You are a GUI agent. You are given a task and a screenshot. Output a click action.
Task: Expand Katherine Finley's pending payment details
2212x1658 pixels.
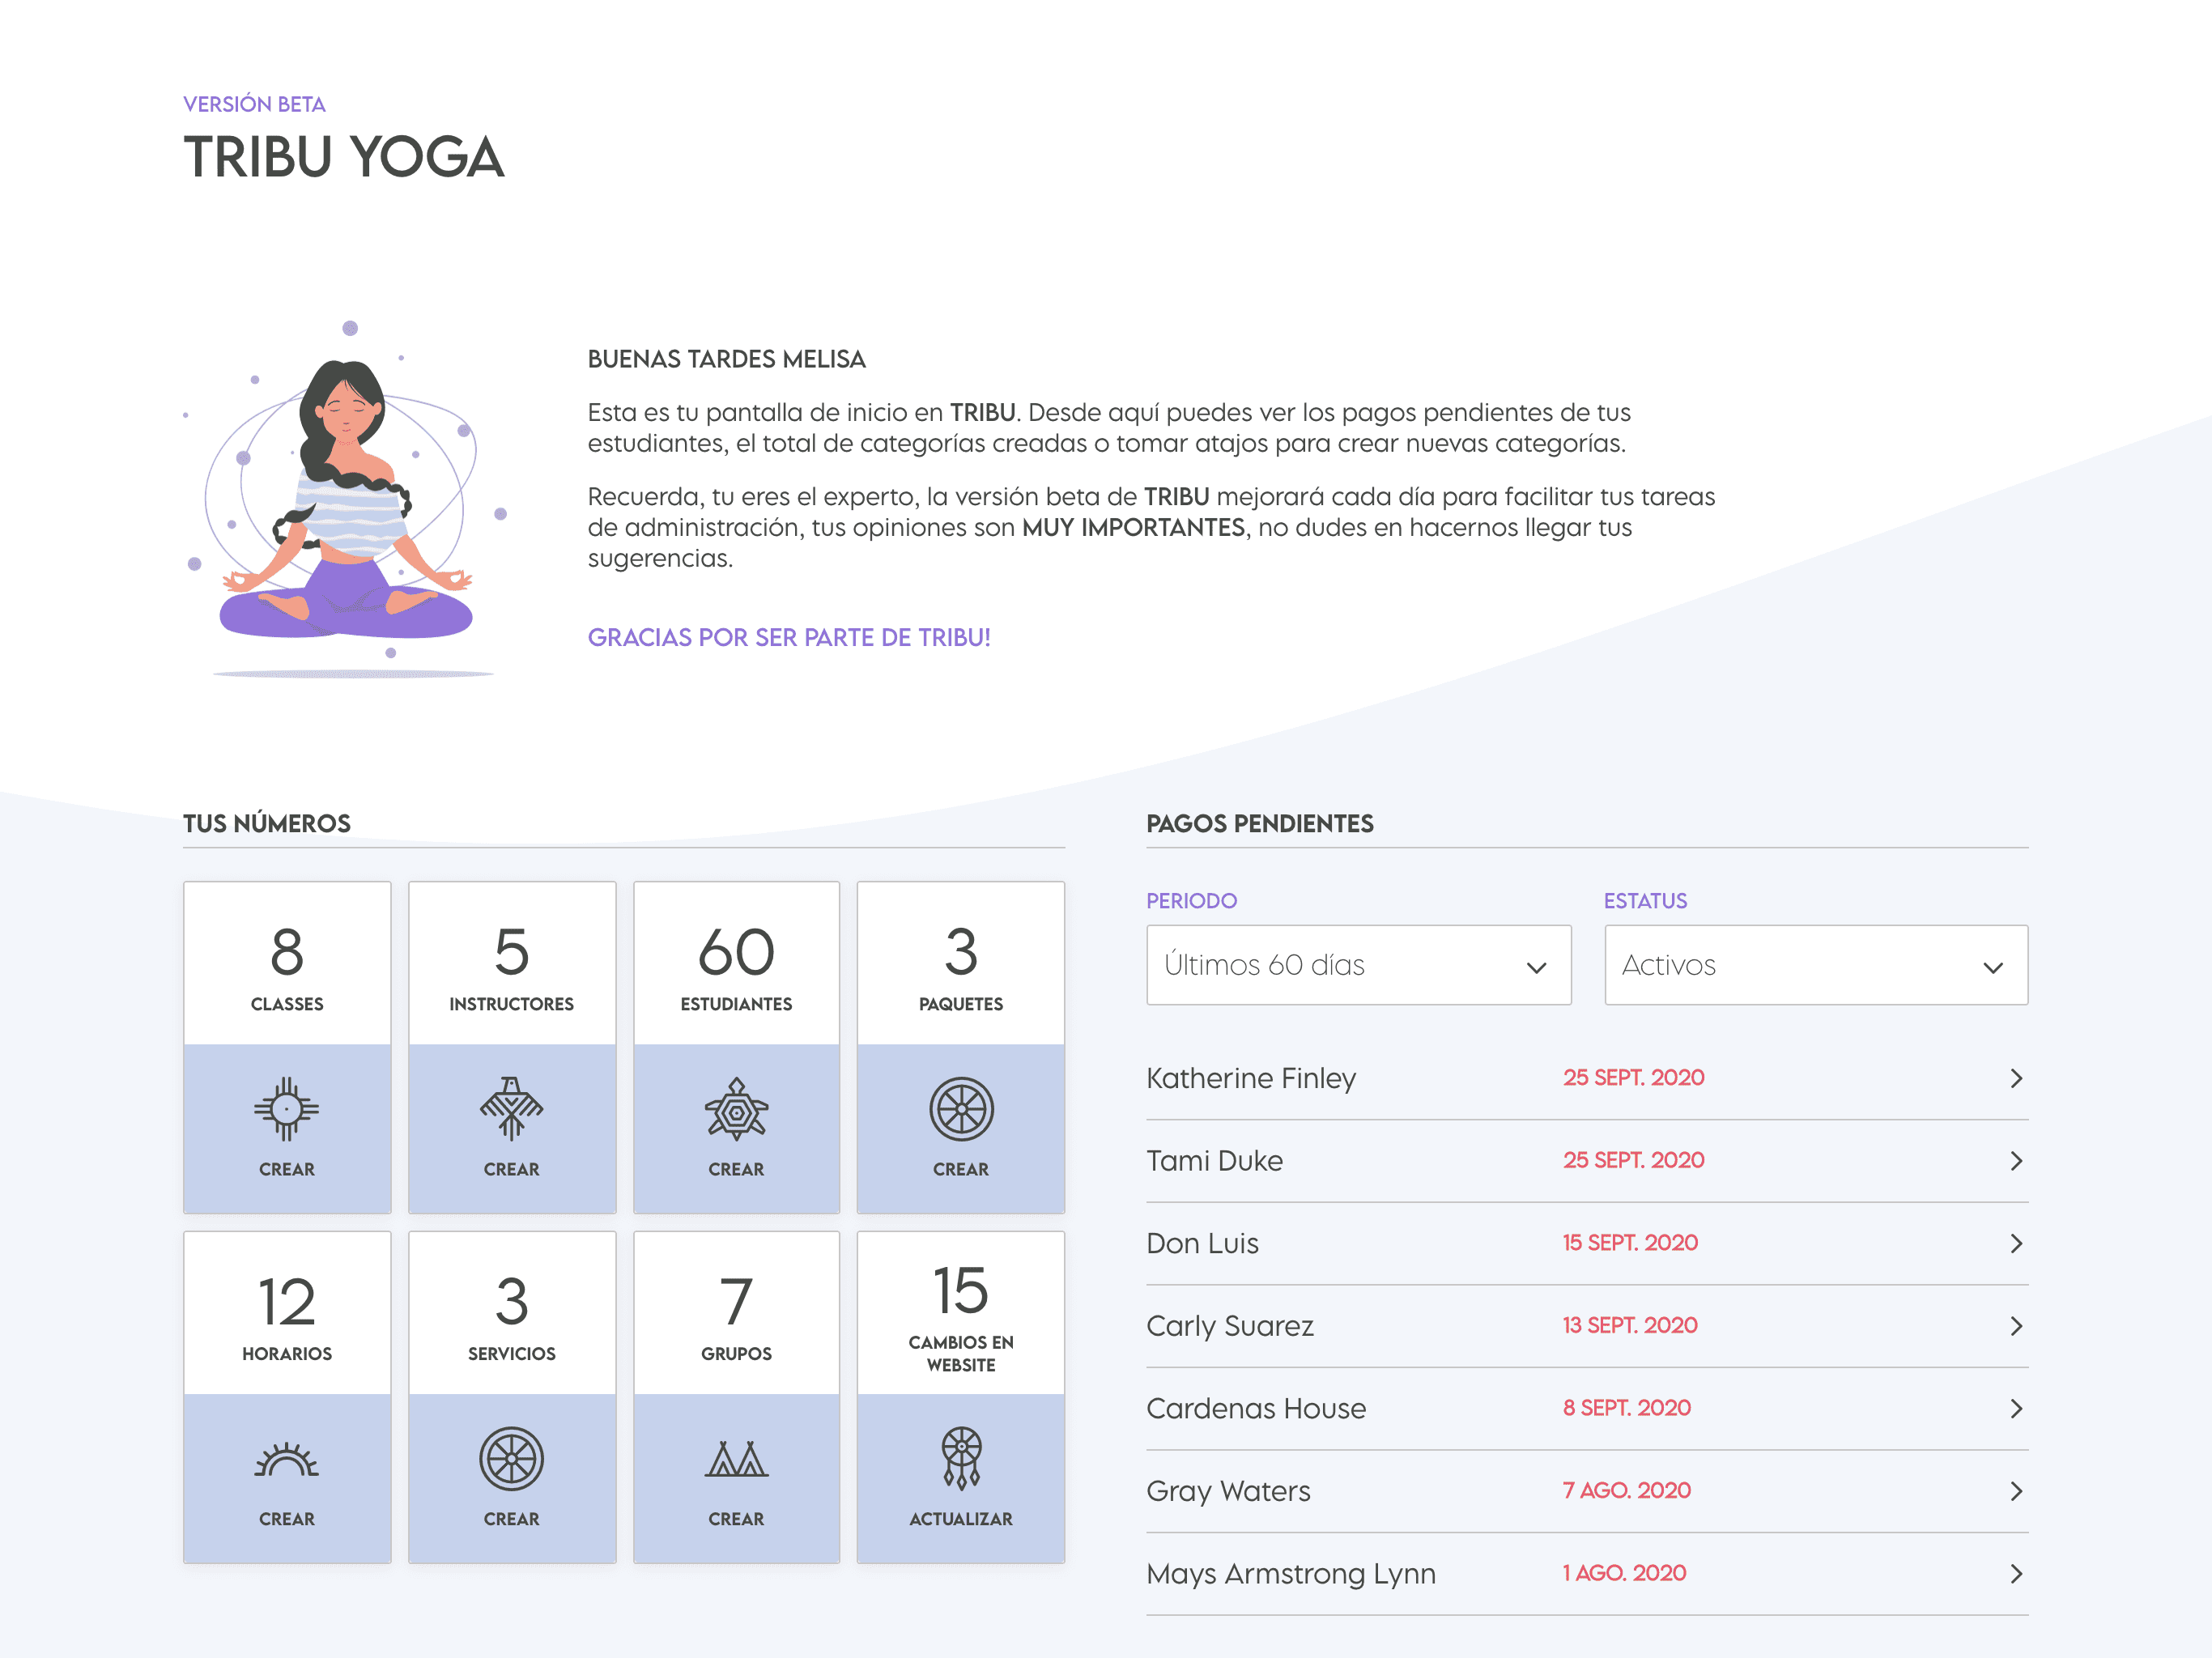(2016, 1078)
